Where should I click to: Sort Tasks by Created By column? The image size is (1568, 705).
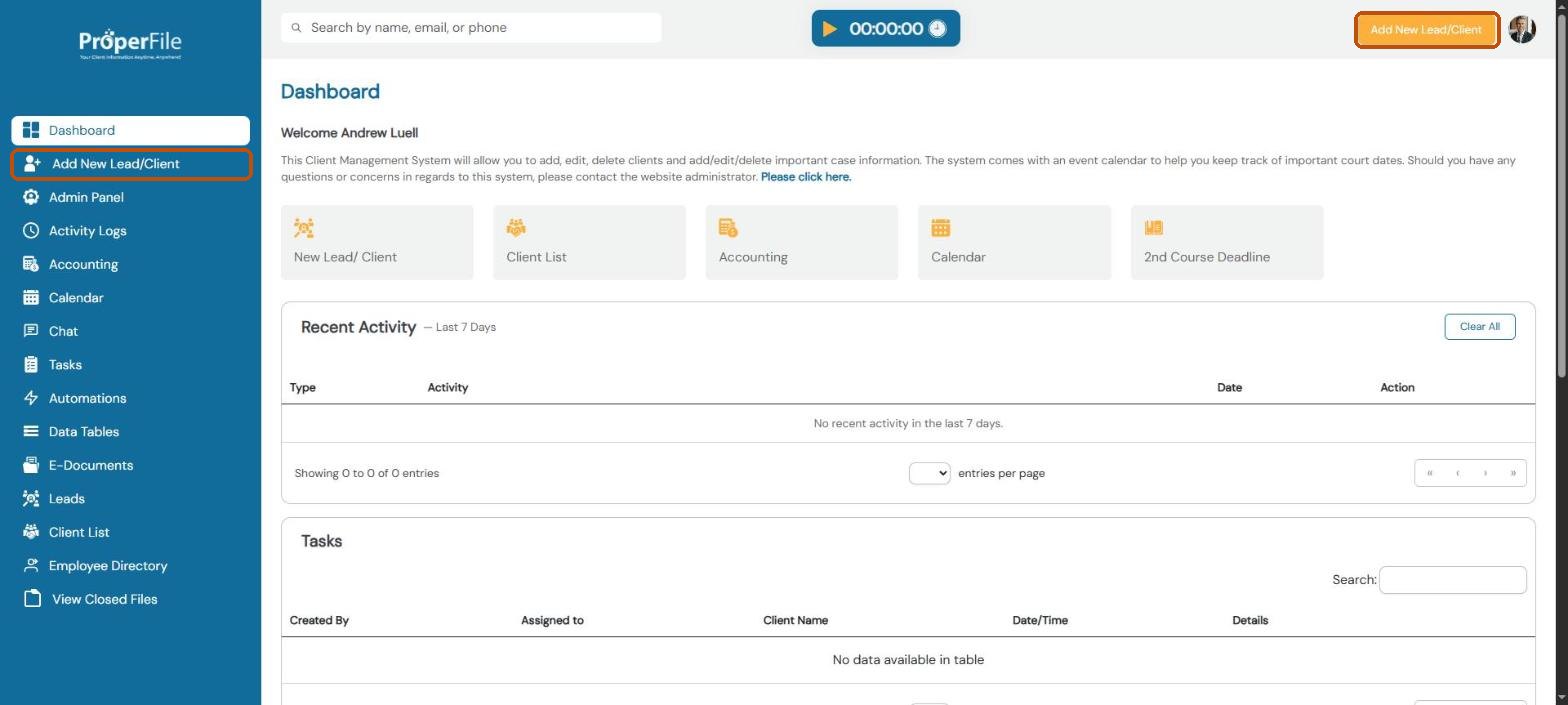pyautogui.click(x=319, y=620)
